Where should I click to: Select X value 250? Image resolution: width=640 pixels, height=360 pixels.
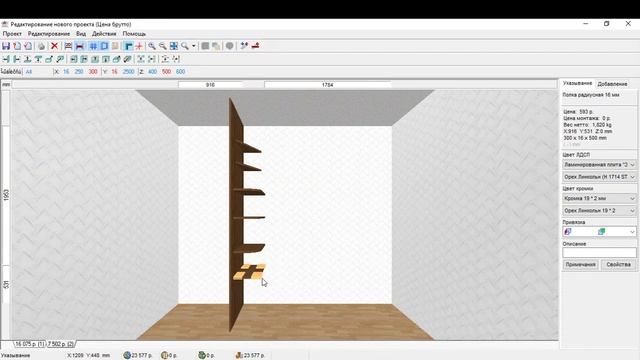coord(79,71)
